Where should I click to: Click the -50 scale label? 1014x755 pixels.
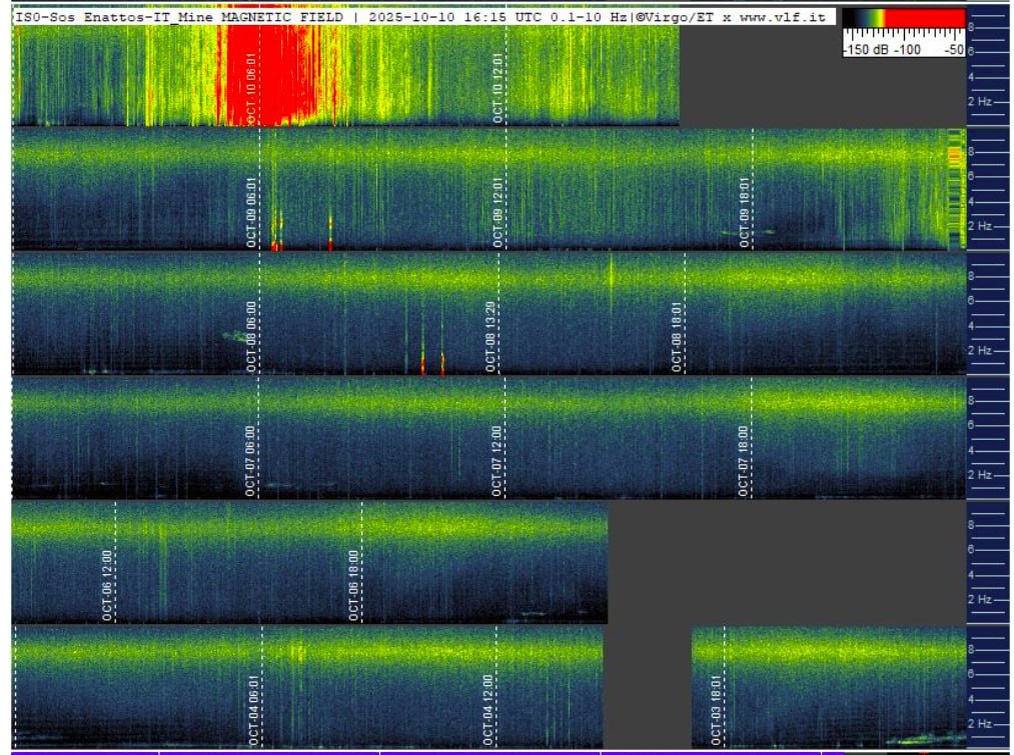tap(954, 50)
